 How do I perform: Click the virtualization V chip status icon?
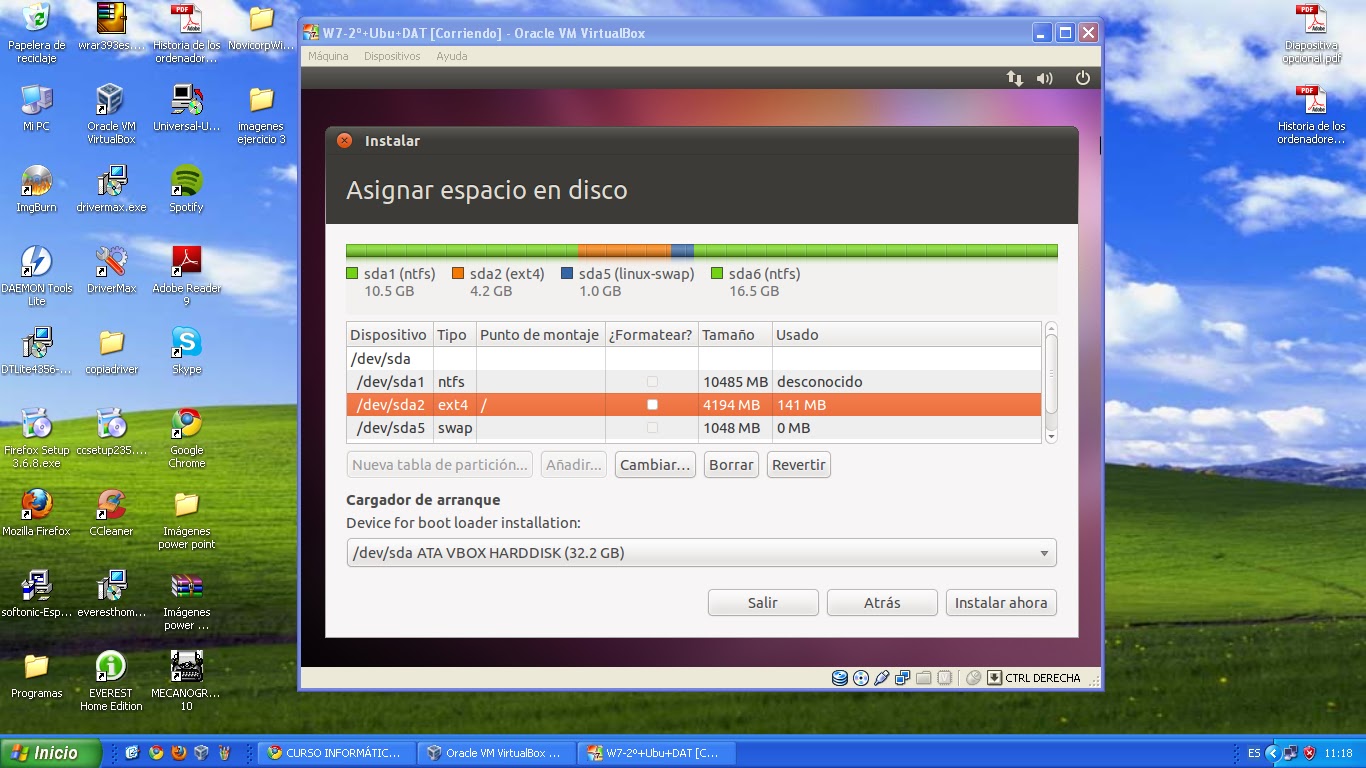pos(943,678)
